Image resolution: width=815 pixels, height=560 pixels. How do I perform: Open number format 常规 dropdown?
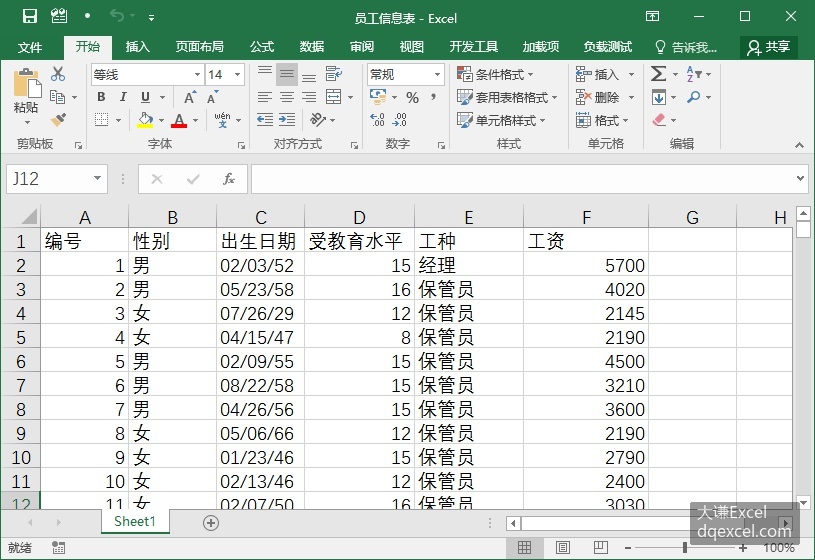pos(437,74)
